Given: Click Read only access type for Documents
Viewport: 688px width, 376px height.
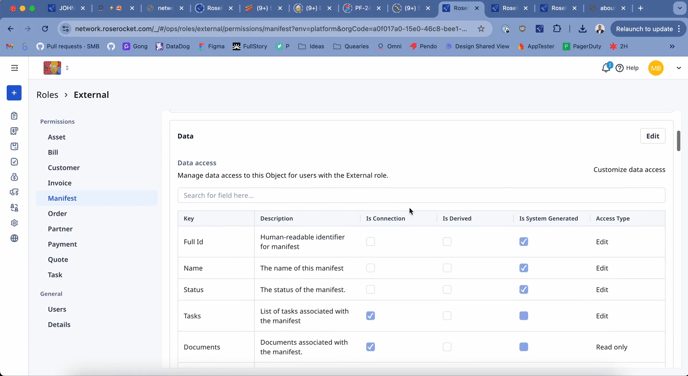Looking at the screenshot, I should click(x=612, y=347).
